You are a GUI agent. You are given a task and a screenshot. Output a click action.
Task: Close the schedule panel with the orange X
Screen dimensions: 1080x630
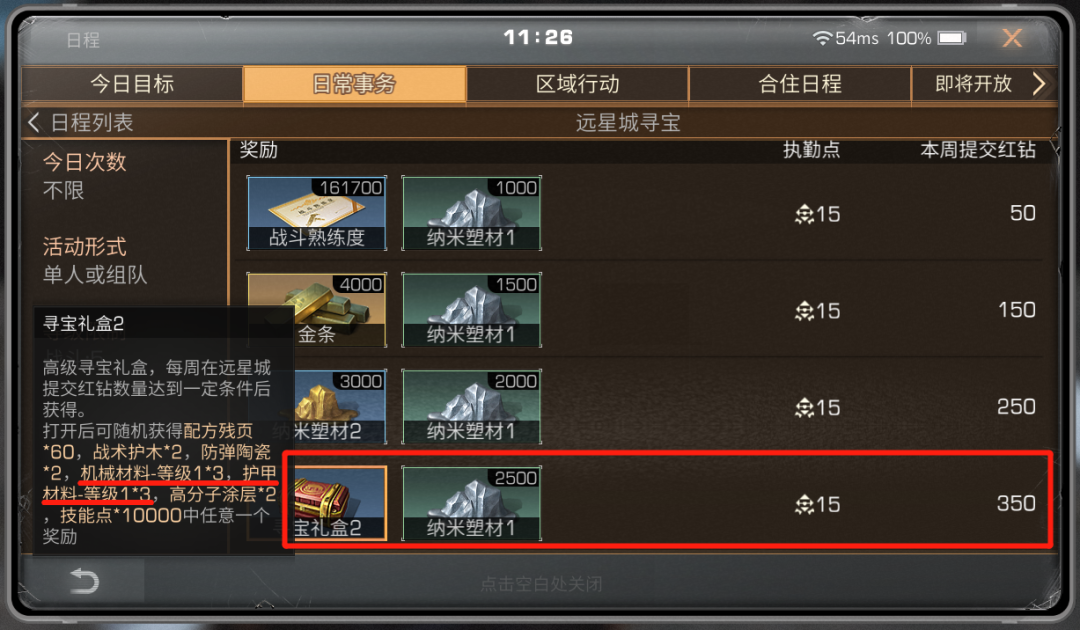1012,37
